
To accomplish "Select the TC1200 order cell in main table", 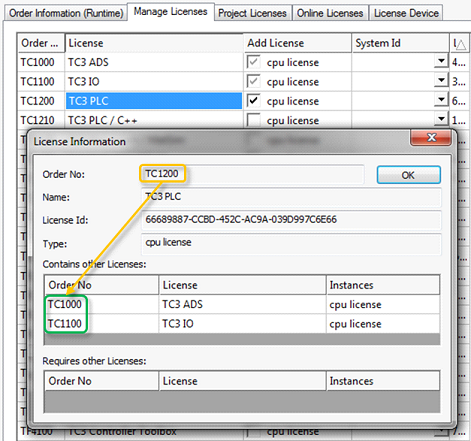I will [41, 101].
